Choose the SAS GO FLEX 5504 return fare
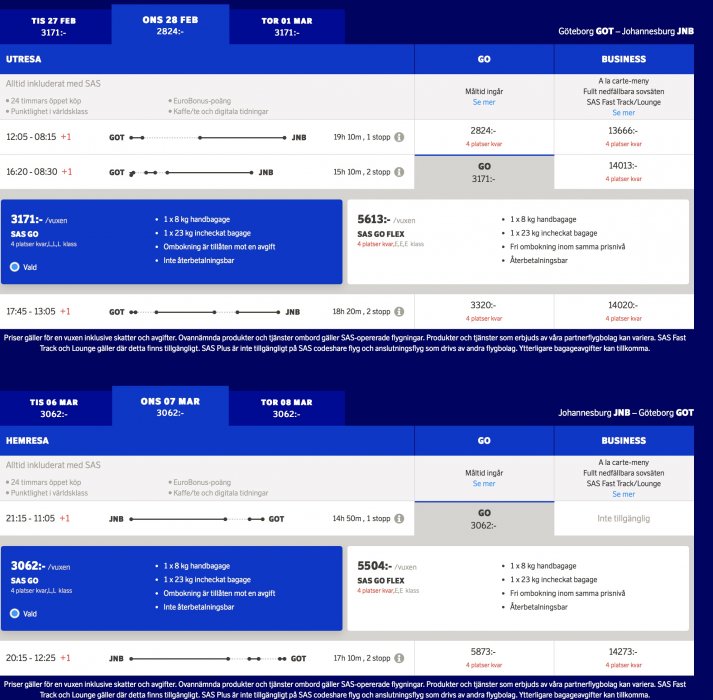The width and height of the screenshot is (713, 700). point(519,588)
